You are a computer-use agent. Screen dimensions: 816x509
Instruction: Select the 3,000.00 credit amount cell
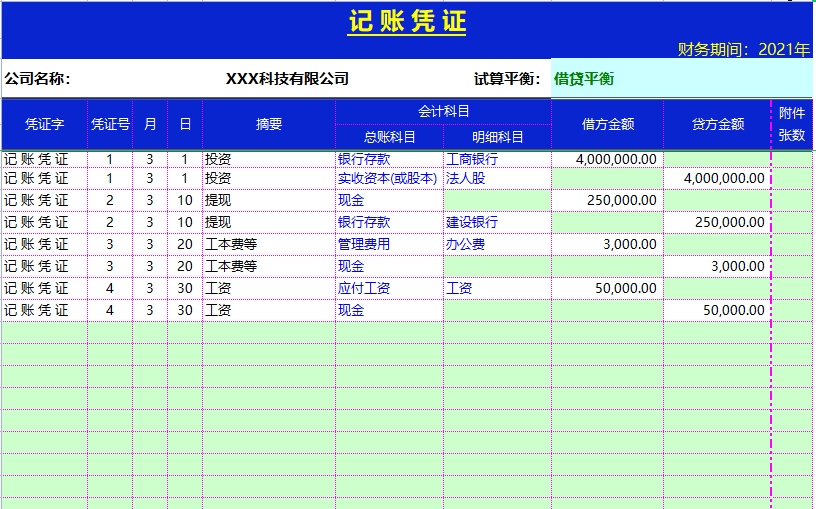(718, 266)
